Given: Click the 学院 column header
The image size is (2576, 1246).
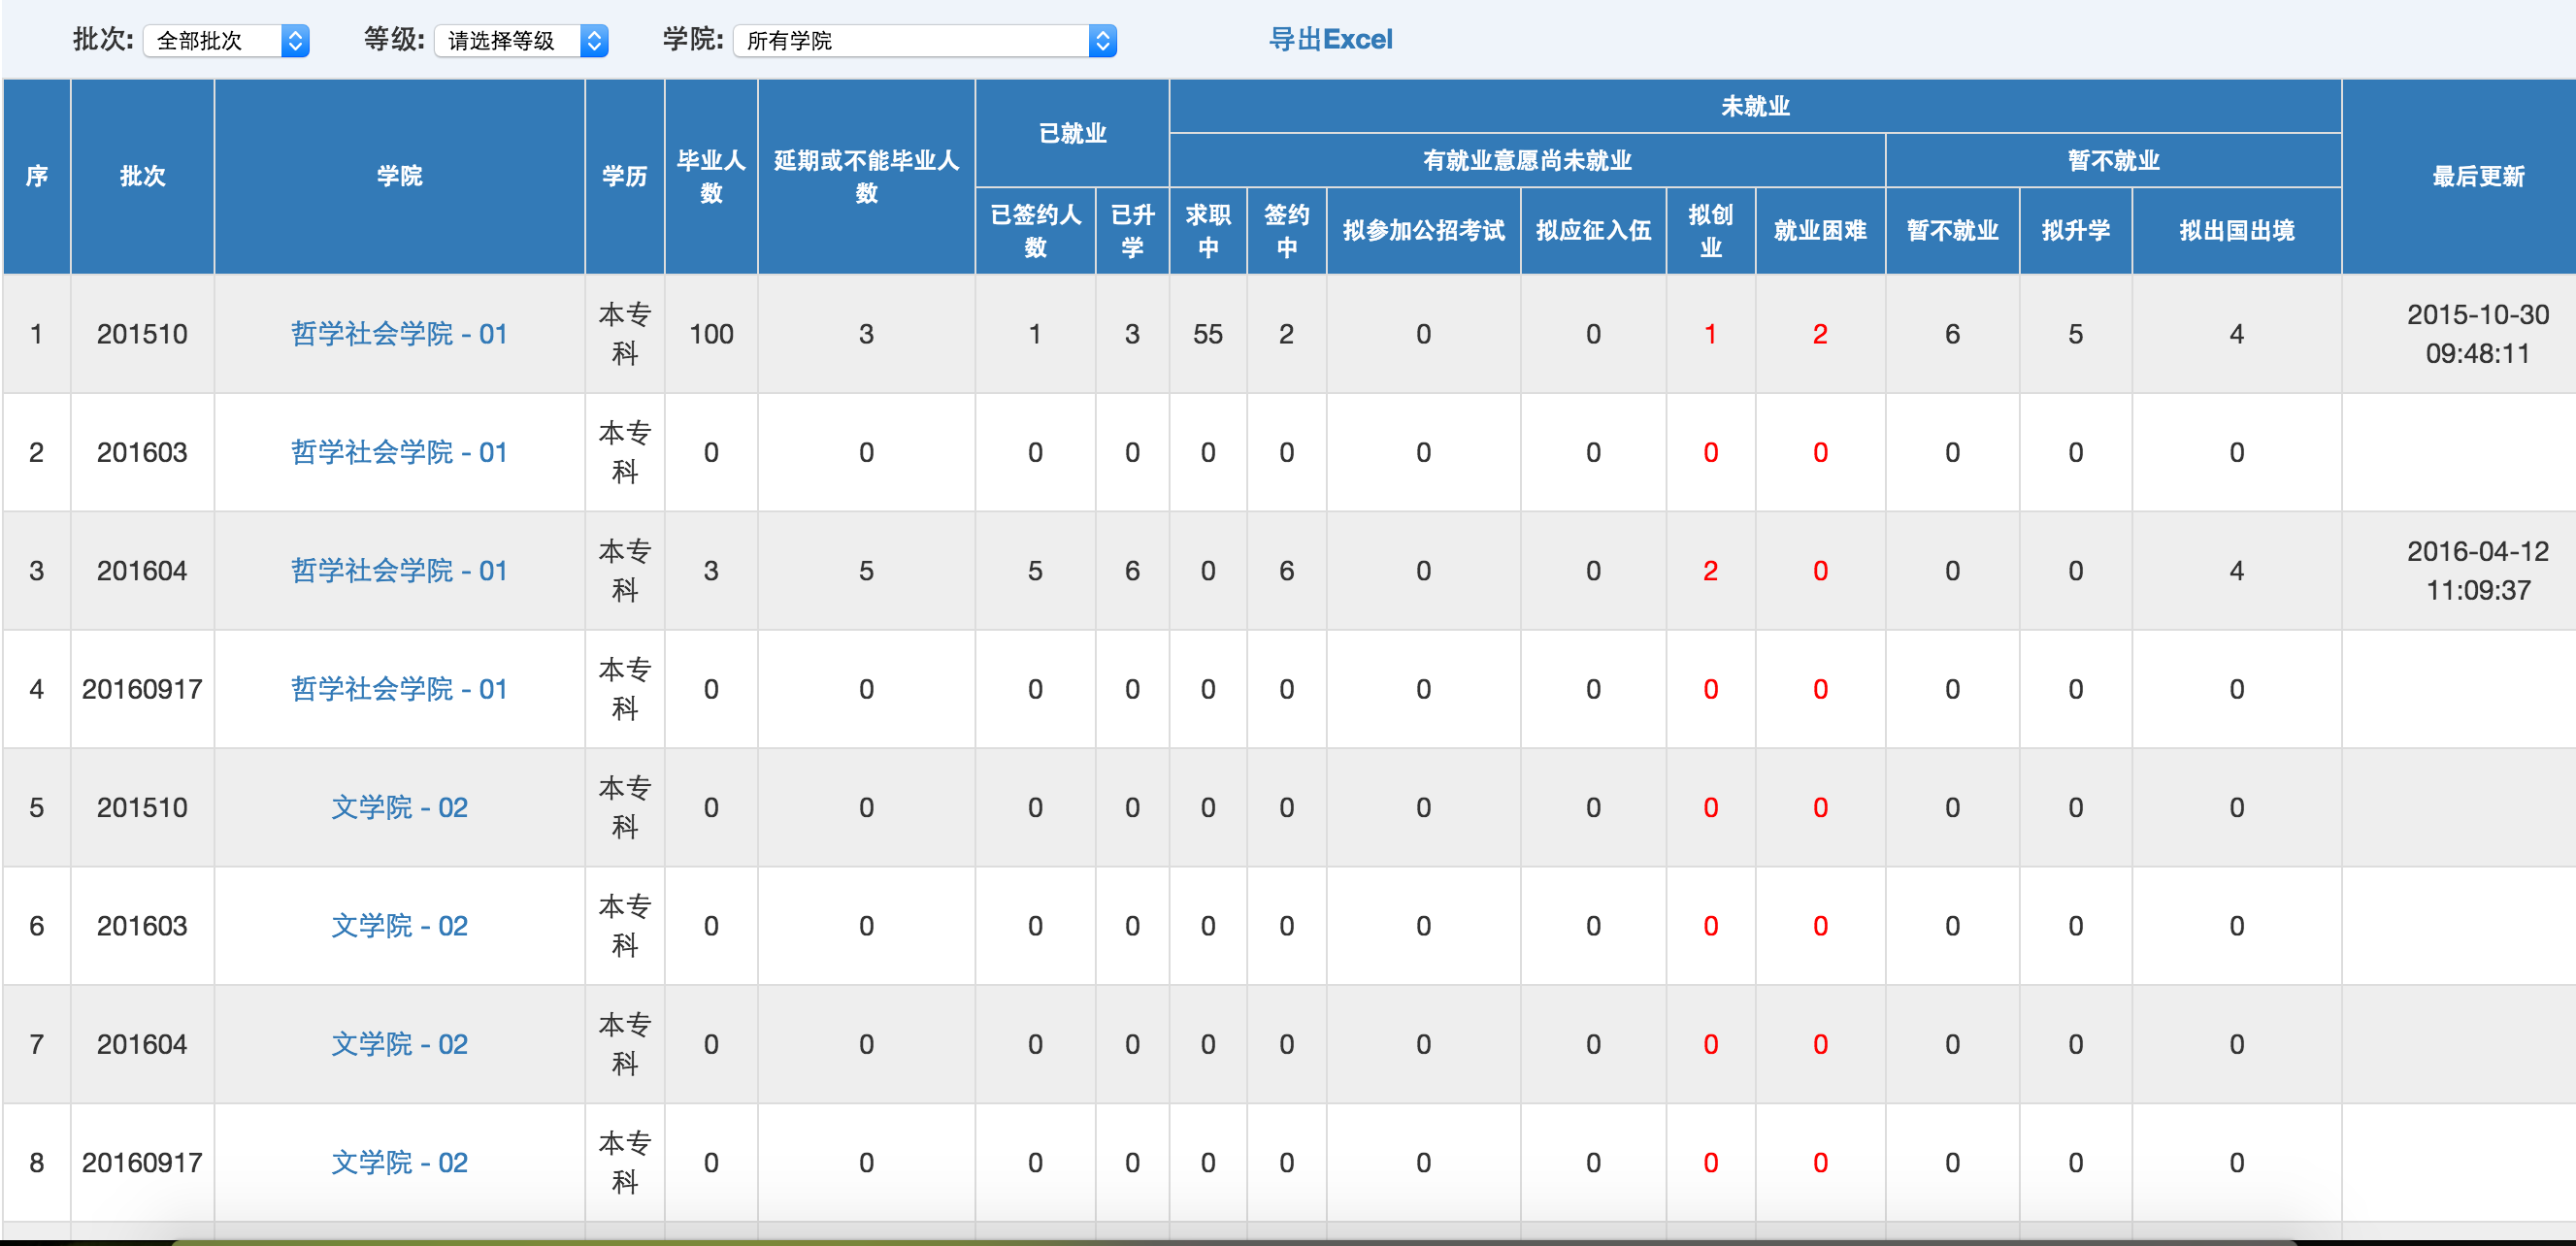Looking at the screenshot, I should [399, 177].
